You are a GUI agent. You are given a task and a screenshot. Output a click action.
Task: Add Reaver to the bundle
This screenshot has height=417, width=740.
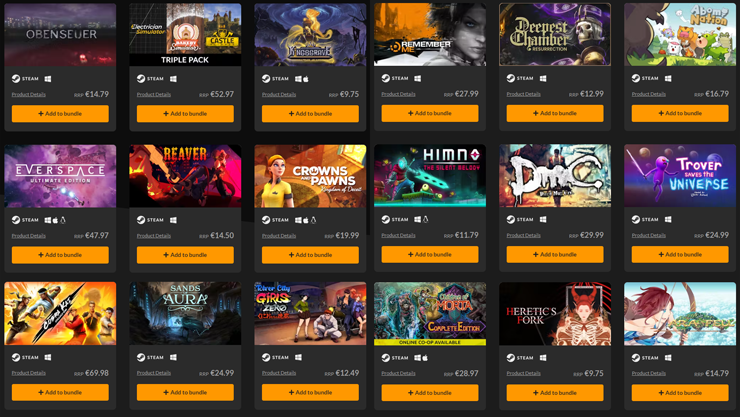(185, 255)
